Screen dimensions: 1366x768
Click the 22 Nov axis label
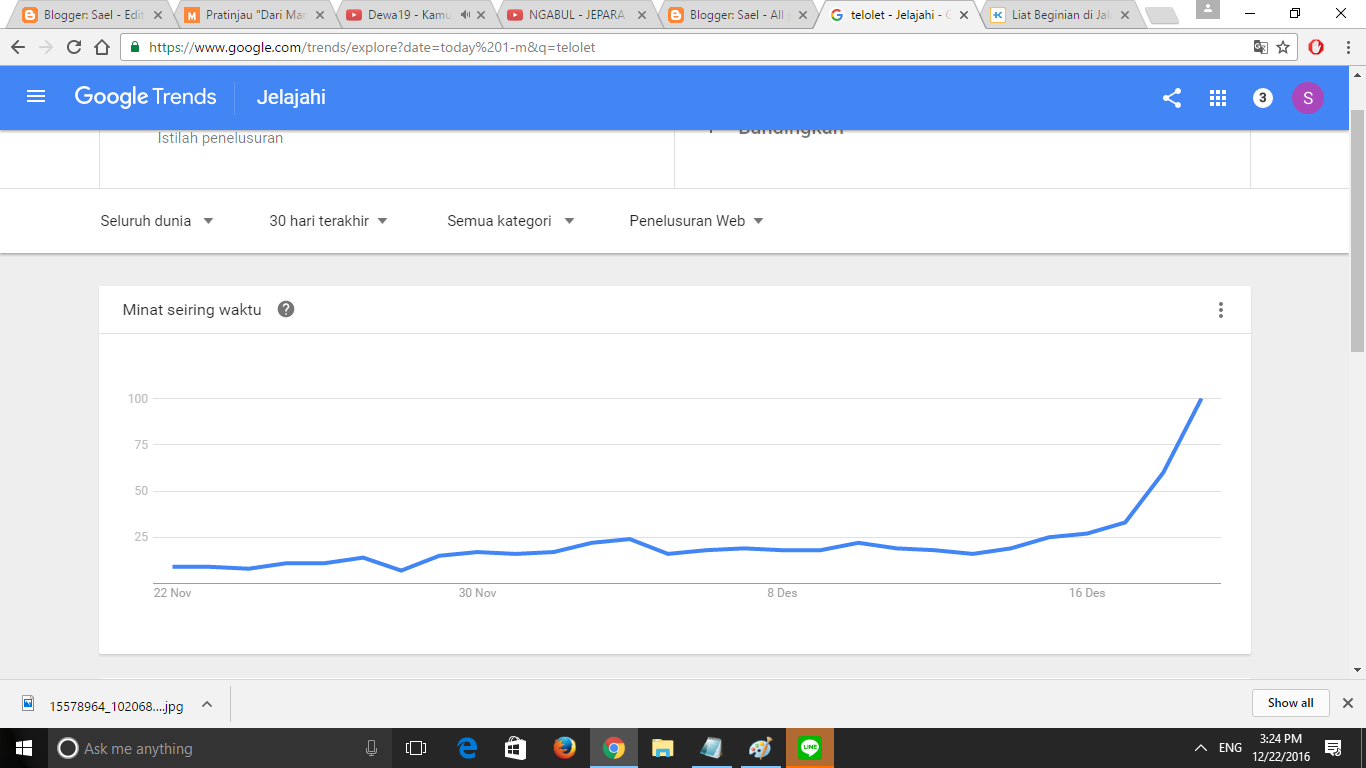point(172,593)
